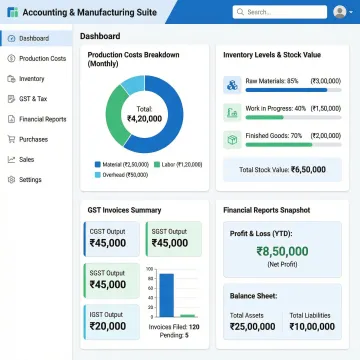Click the Work in Progress bar

point(293,117)
